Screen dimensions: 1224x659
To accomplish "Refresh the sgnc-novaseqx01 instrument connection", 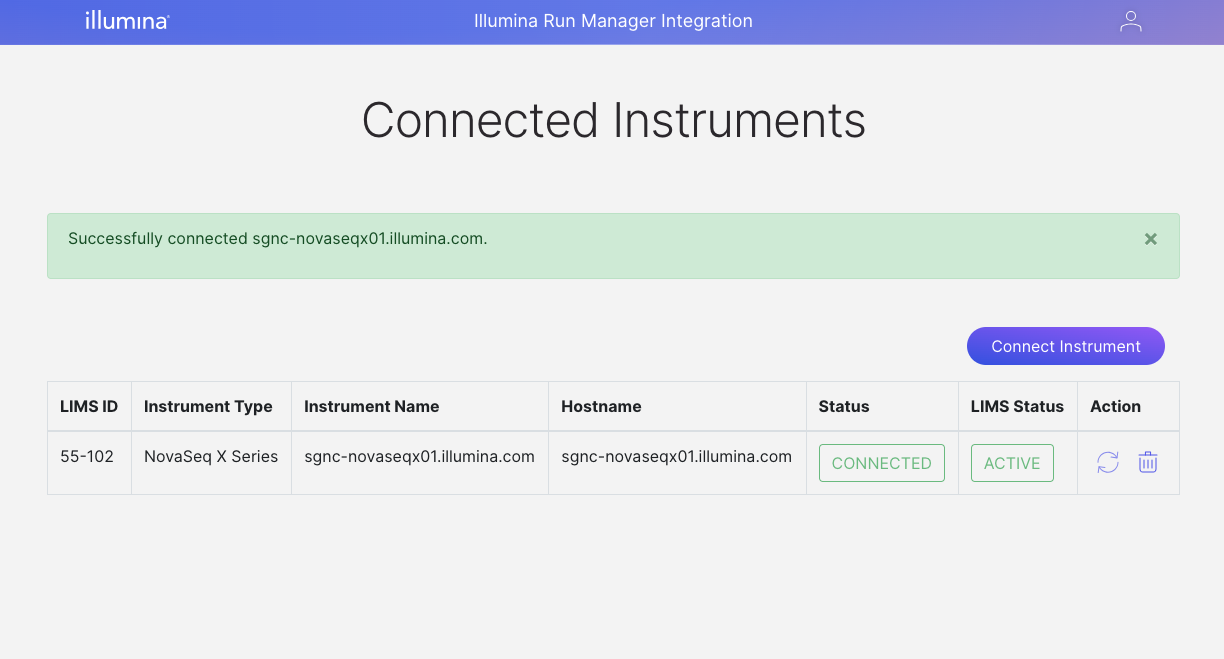I will (x=1107, y=462).
